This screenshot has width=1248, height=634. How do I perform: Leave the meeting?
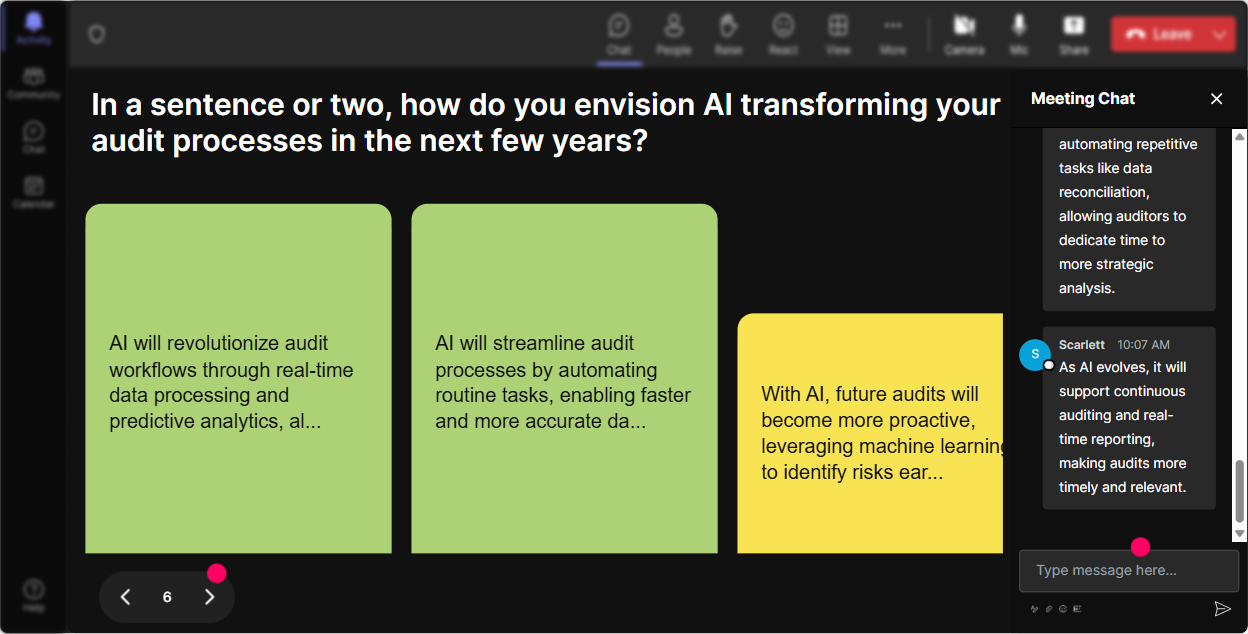(1158, 34)
